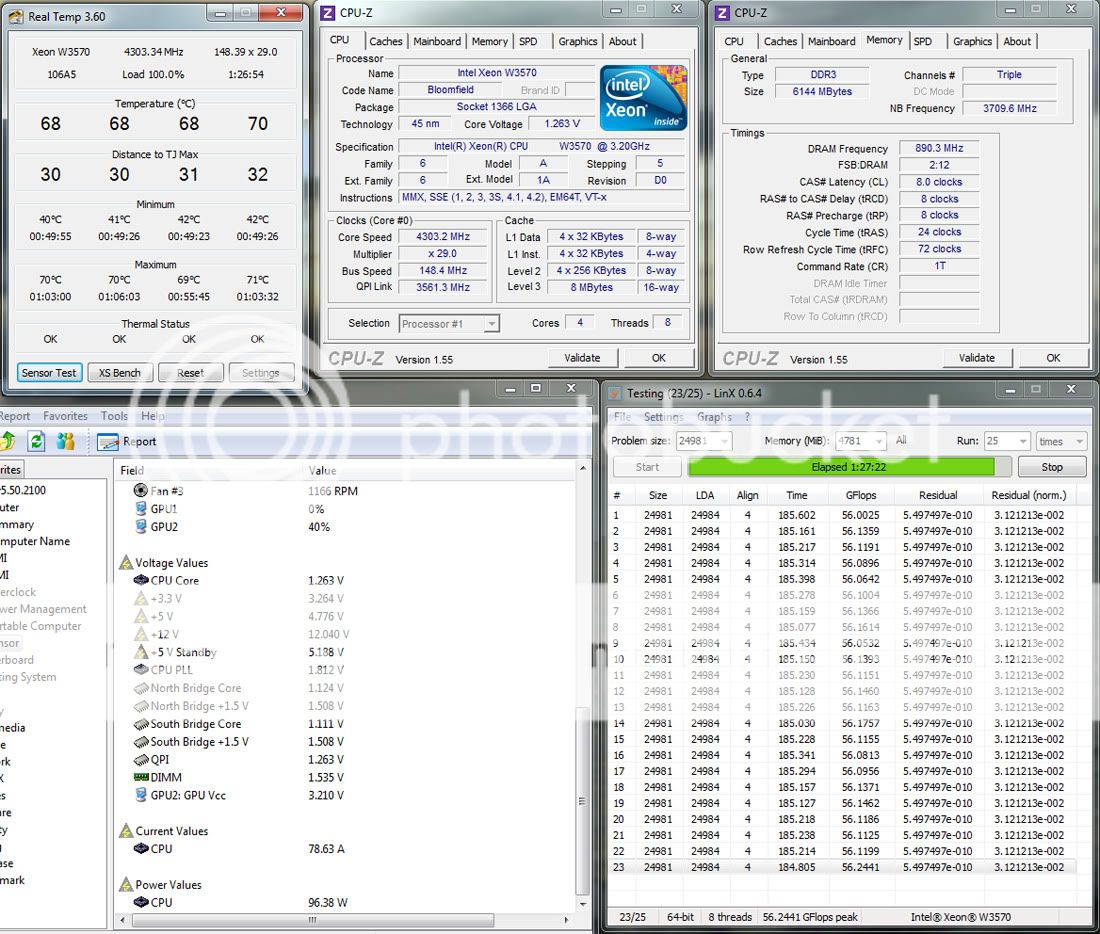Click CPU-Z icon in left window title bar

coord(328,13)
